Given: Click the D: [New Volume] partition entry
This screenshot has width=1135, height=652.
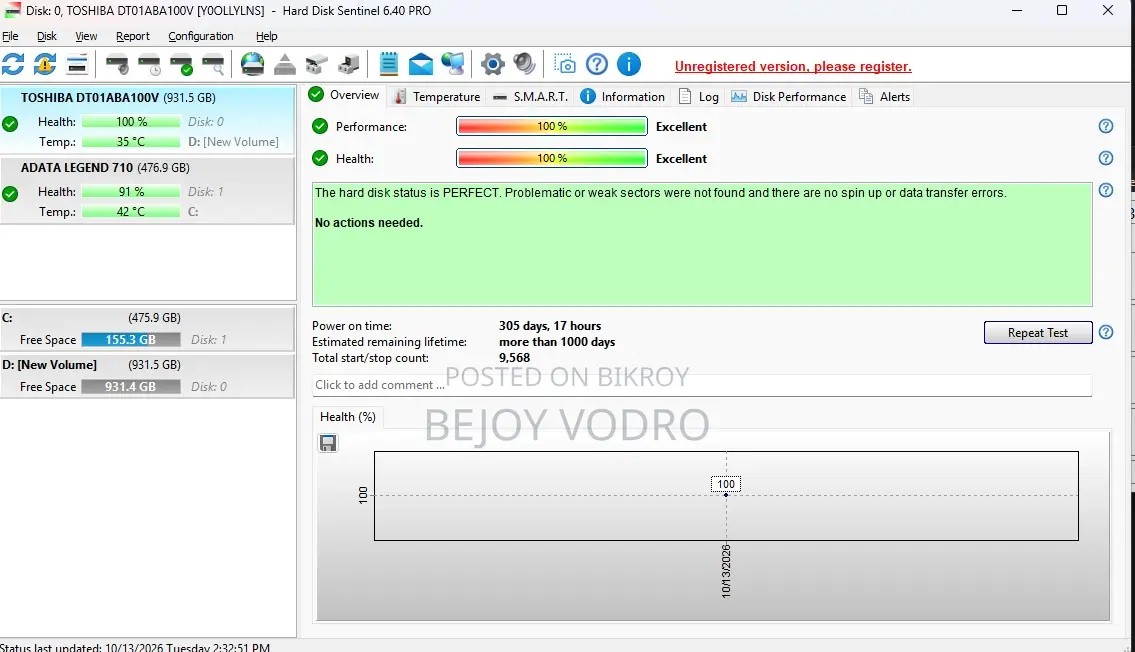Looking at the screenshot, I should pyautogui.click(x=148, y=376).
